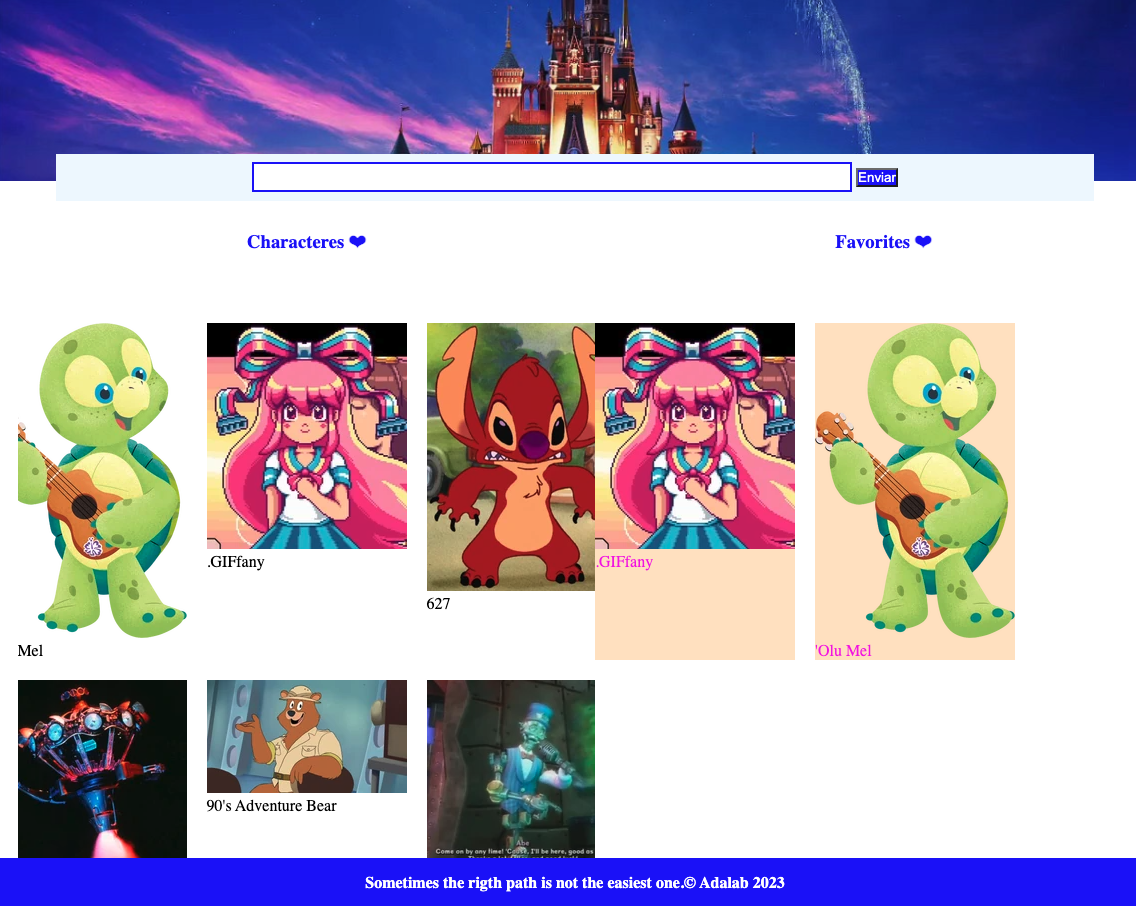Click the '627' character name label
The image size is (1136, 906).
coord(438,603)
